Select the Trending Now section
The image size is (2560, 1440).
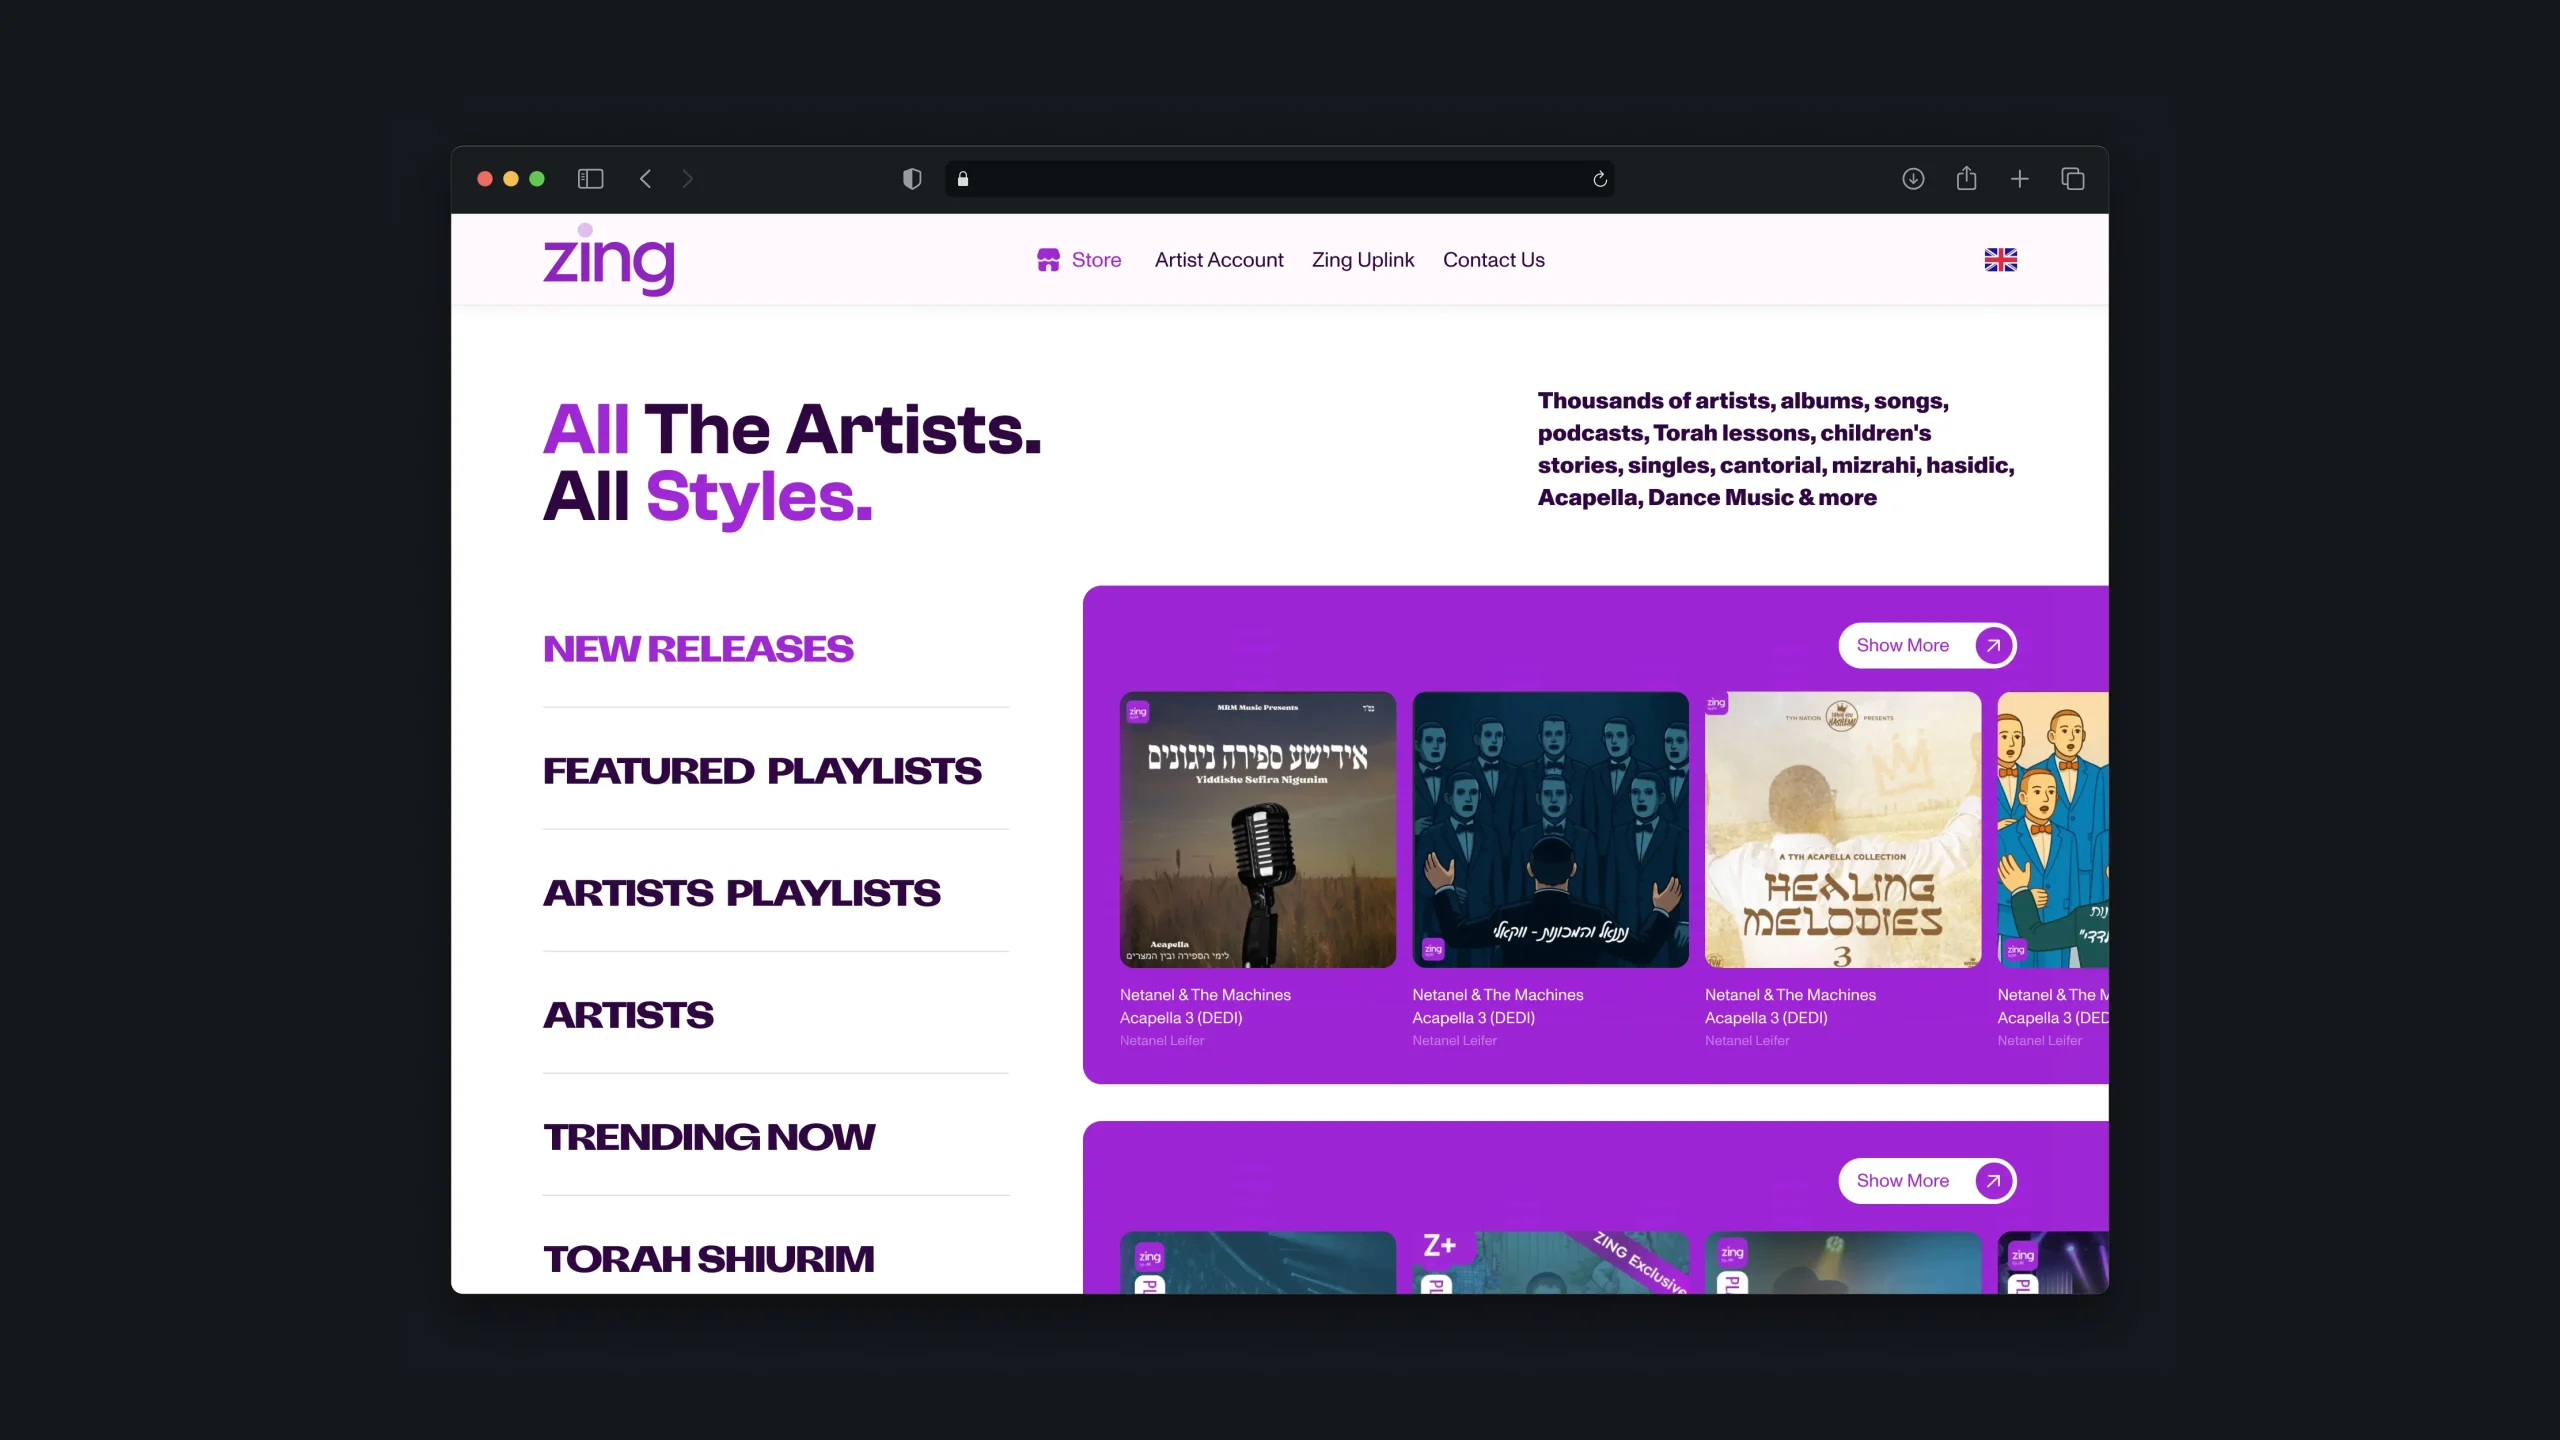point(709,1137)
